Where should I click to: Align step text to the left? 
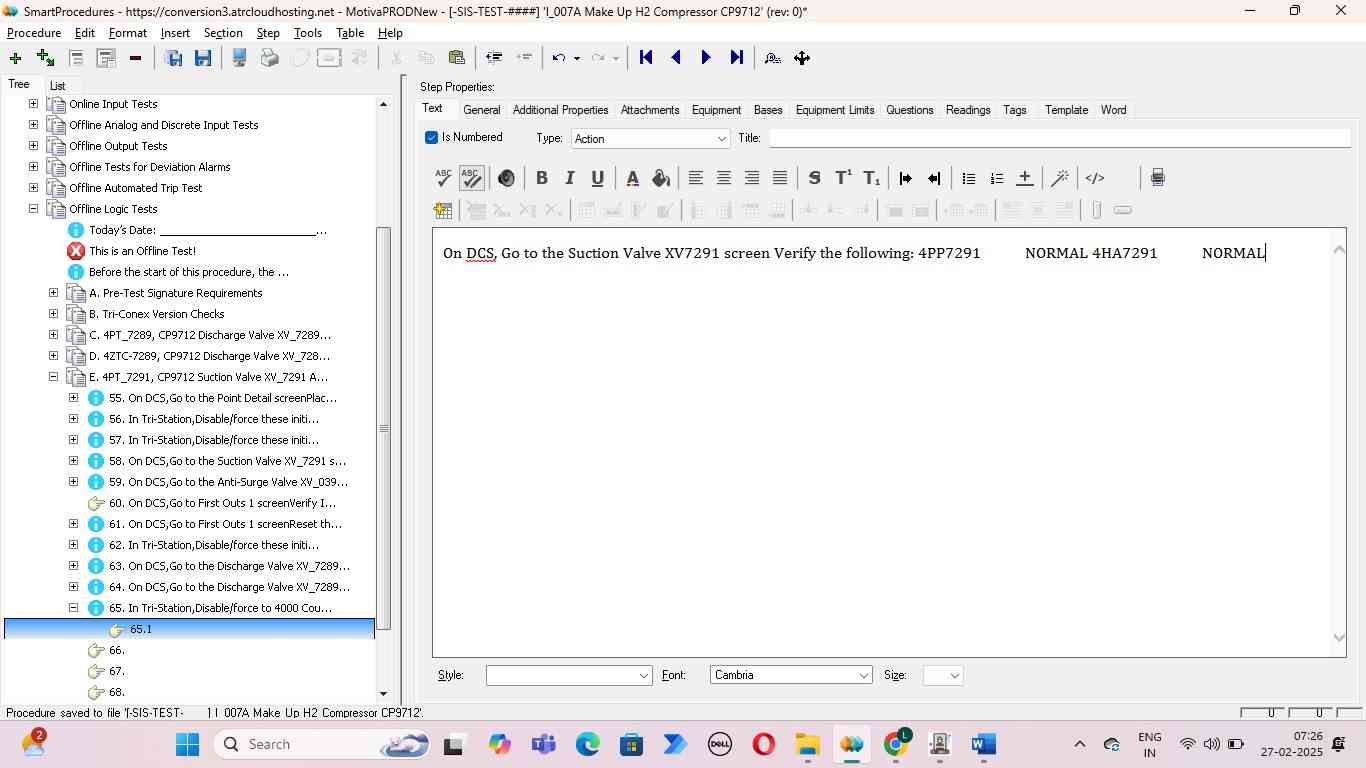(x=696, y=178)
